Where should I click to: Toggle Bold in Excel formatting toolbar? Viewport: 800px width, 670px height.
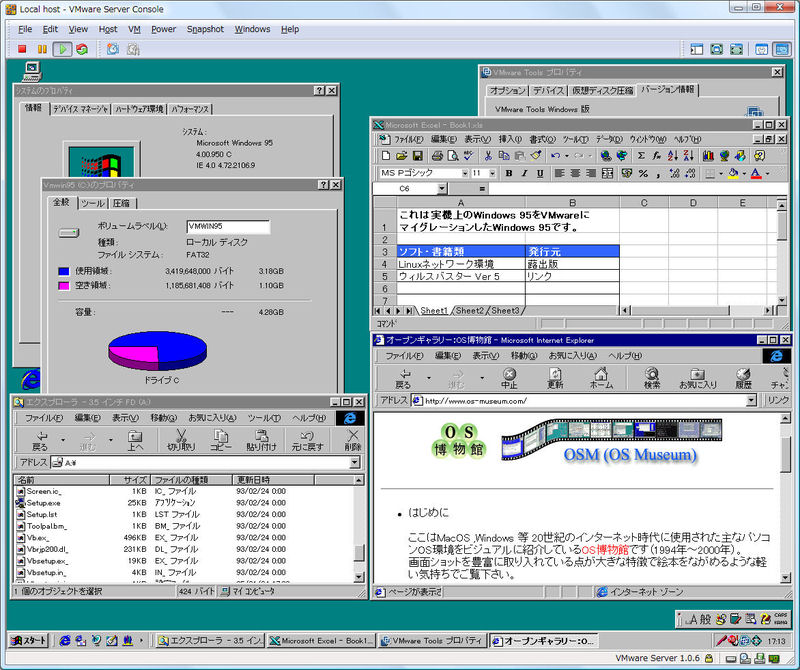tap(509, 173)
